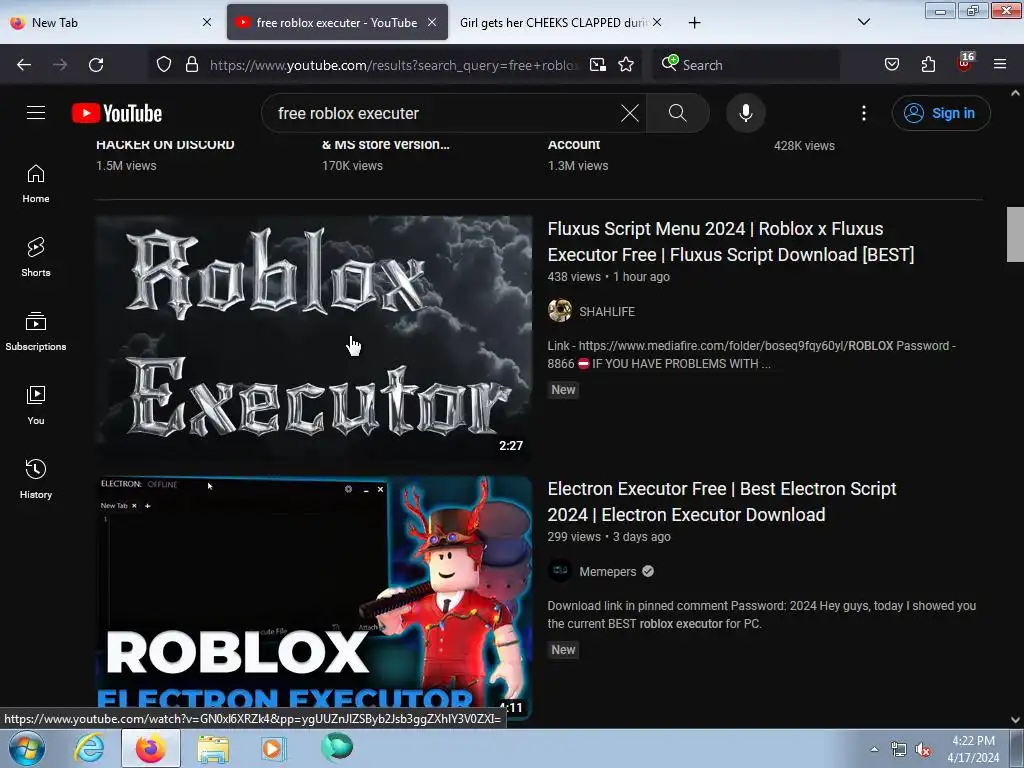Click the page vertical scrollbar thumb
Screen dimensions: 1024x768
tap(1015, 234)
